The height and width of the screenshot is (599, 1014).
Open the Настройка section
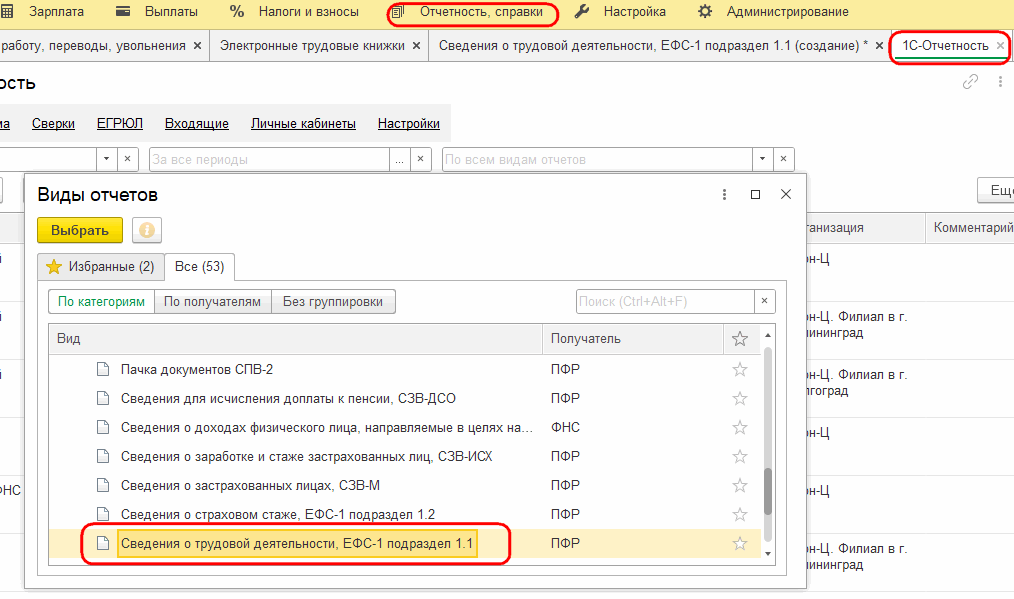coord(620,12)
